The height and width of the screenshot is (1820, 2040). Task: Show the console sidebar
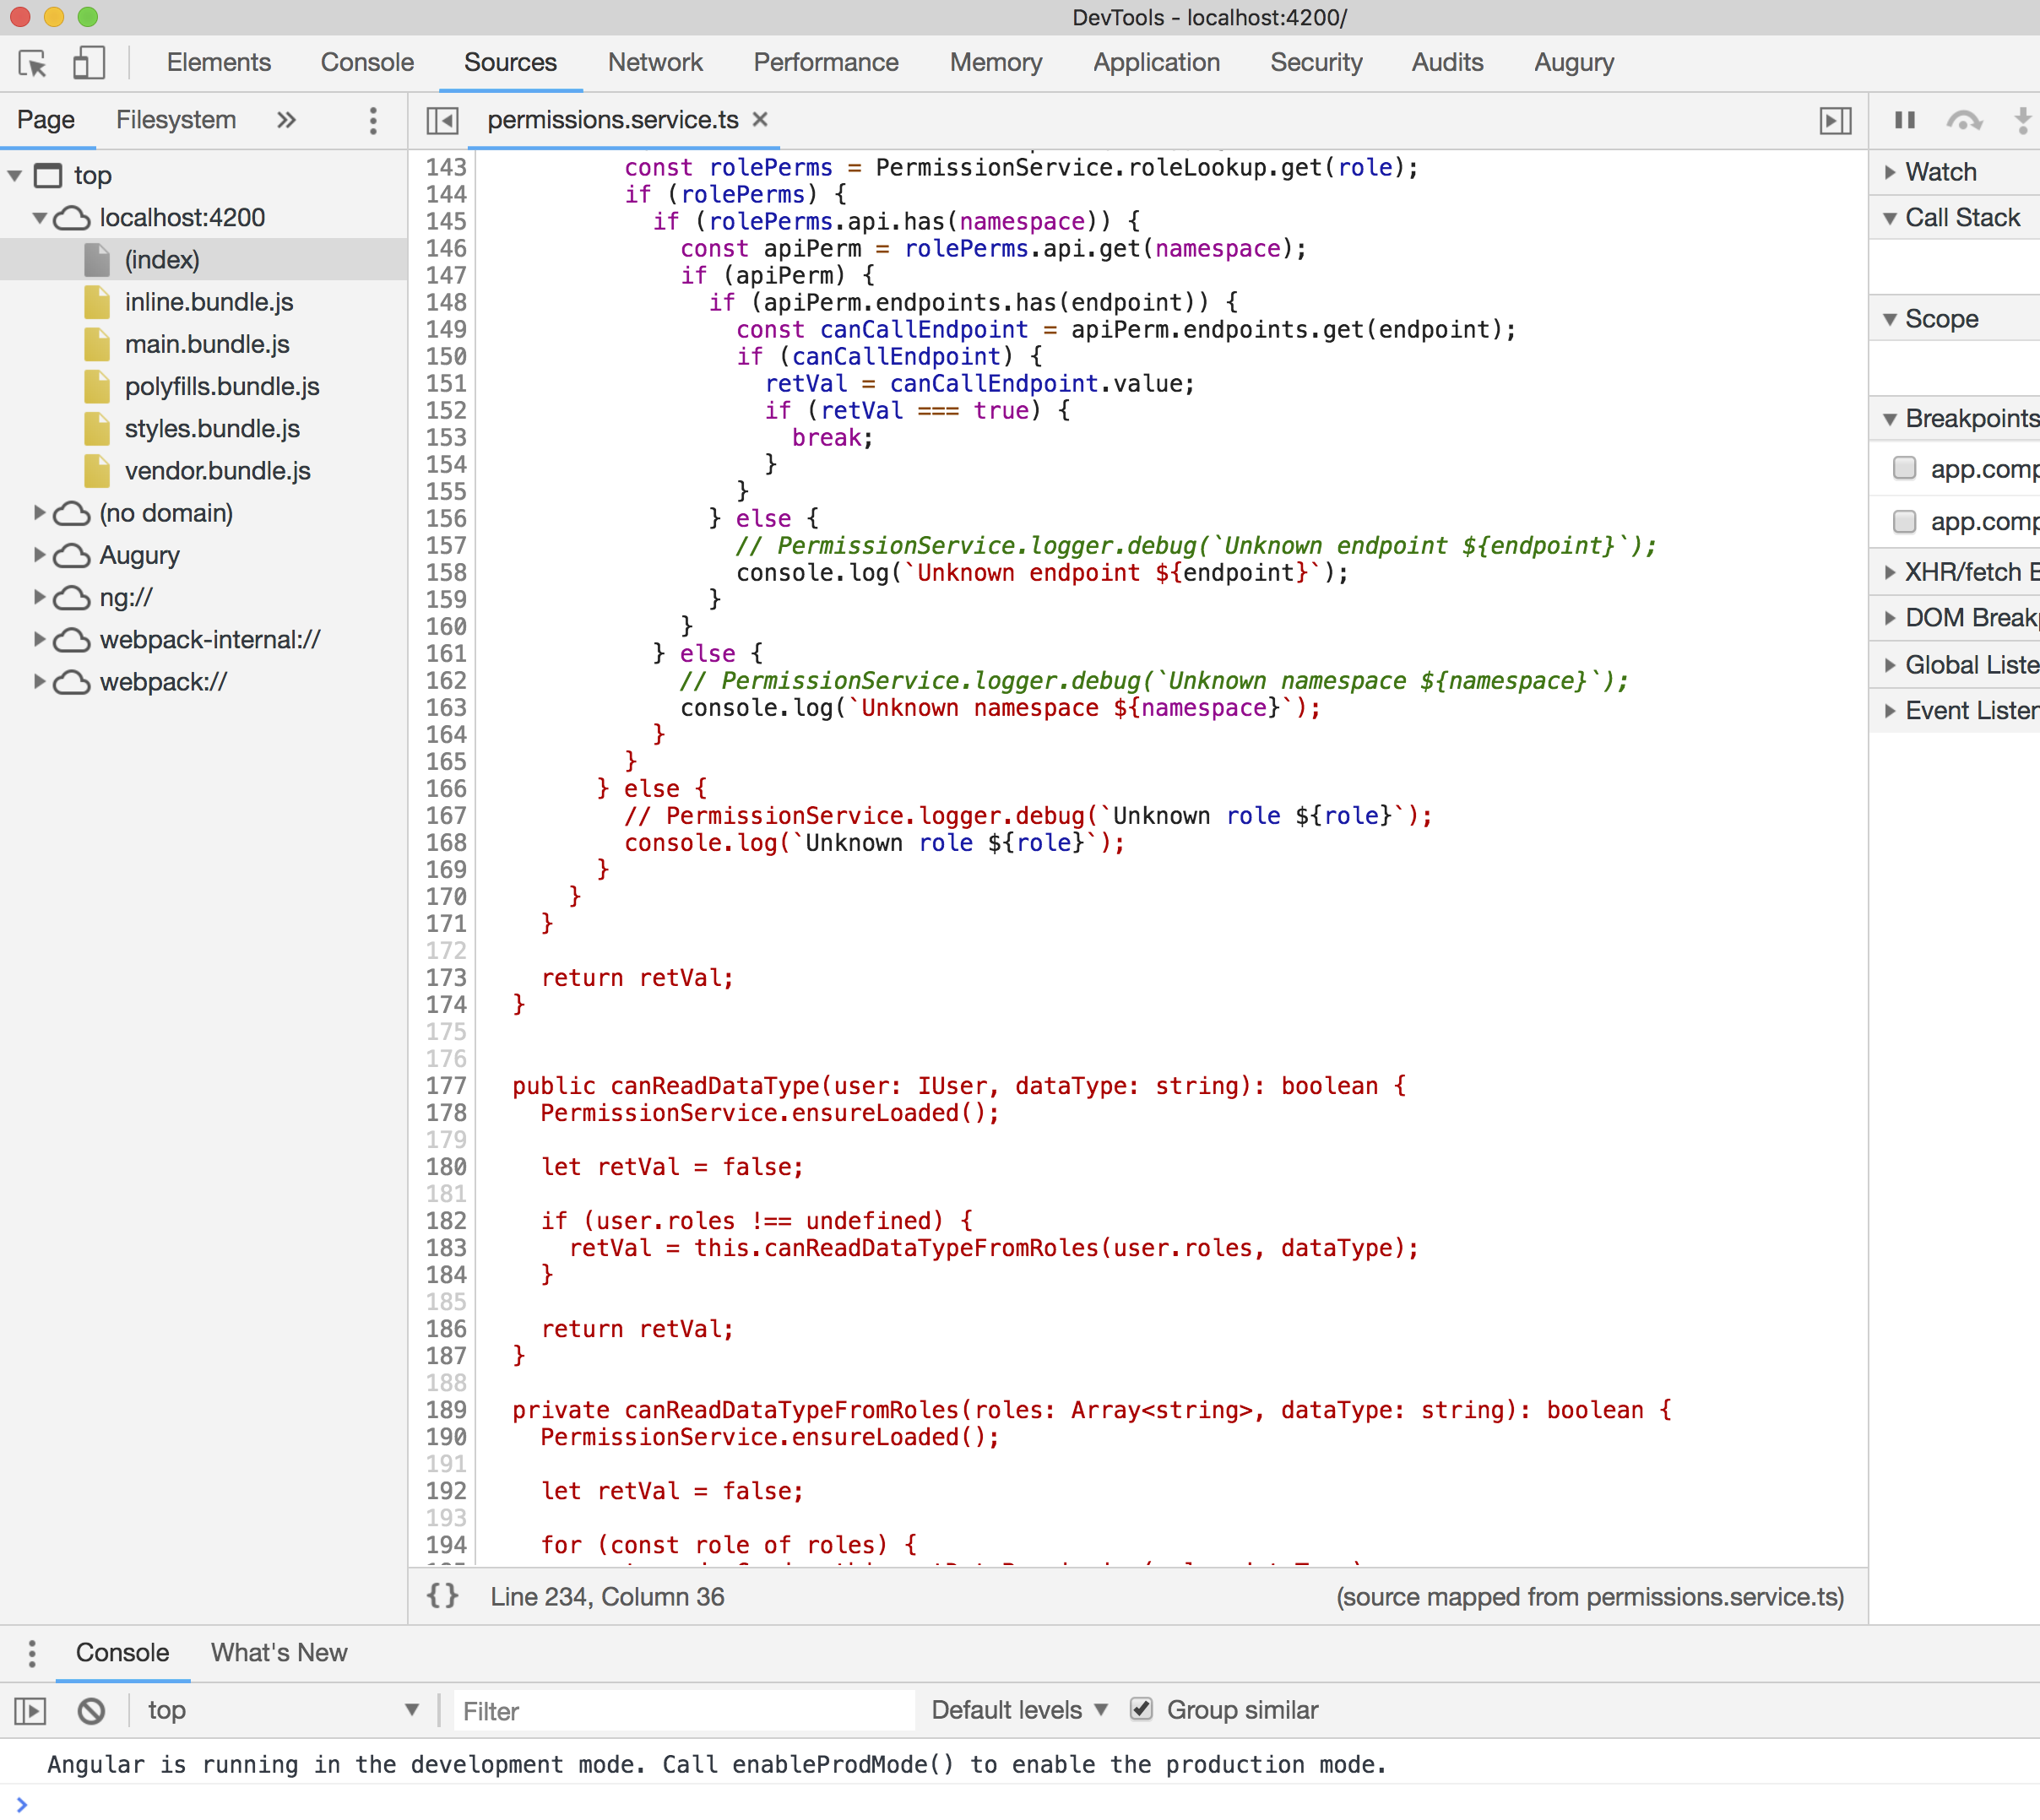pos(31,1711)
